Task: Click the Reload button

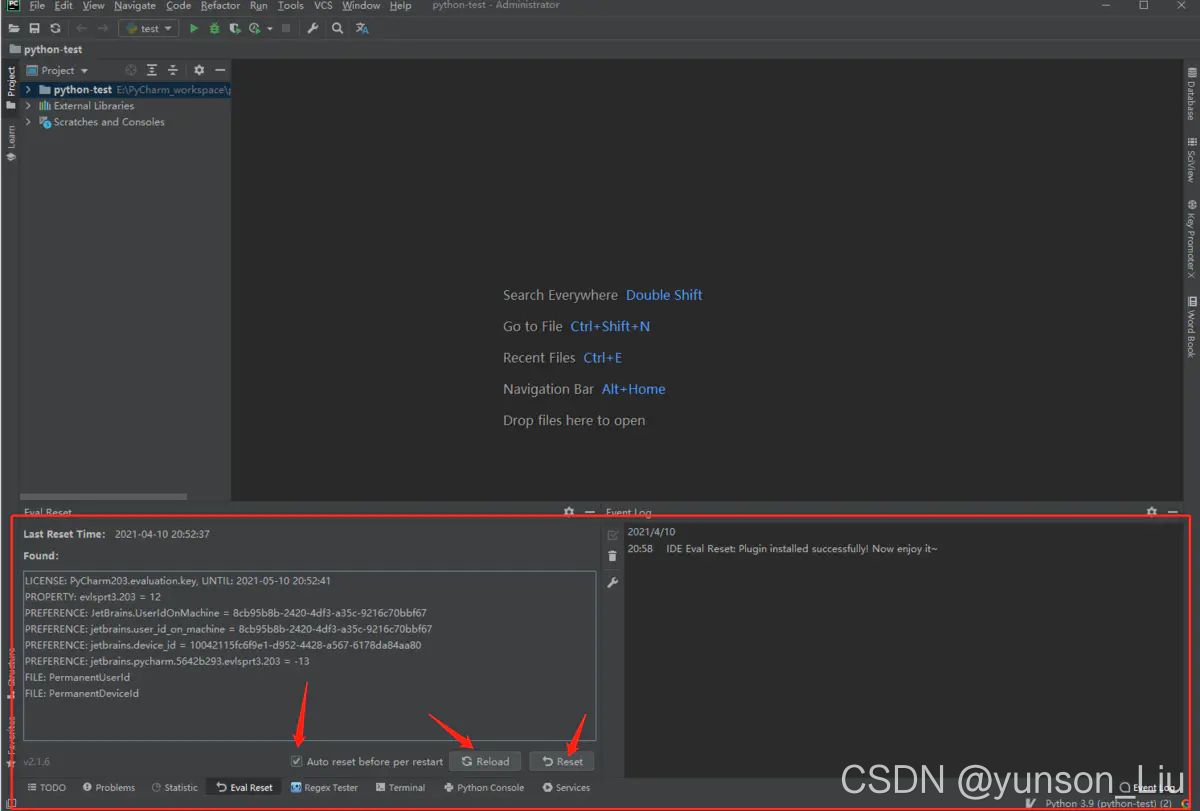Action: 485,761
